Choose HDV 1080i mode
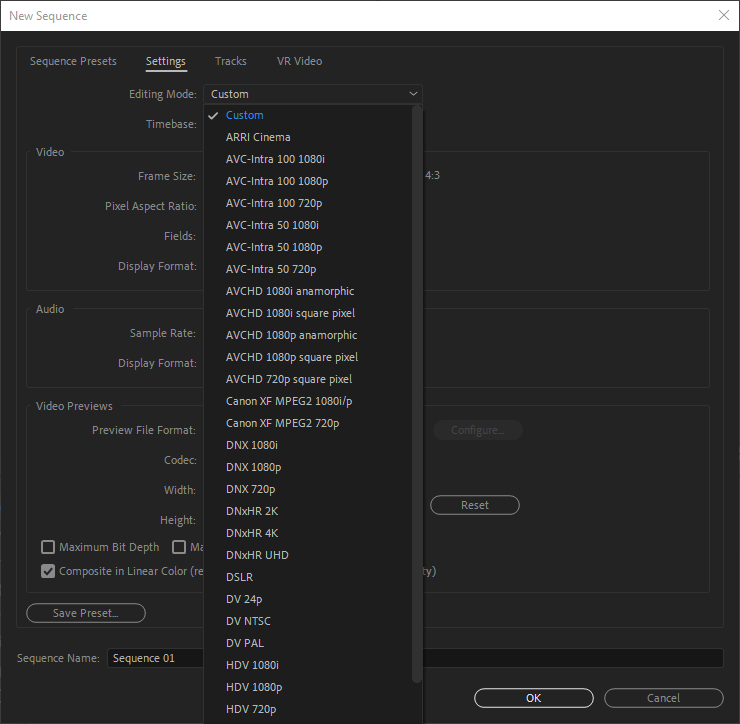 [308, 665]
